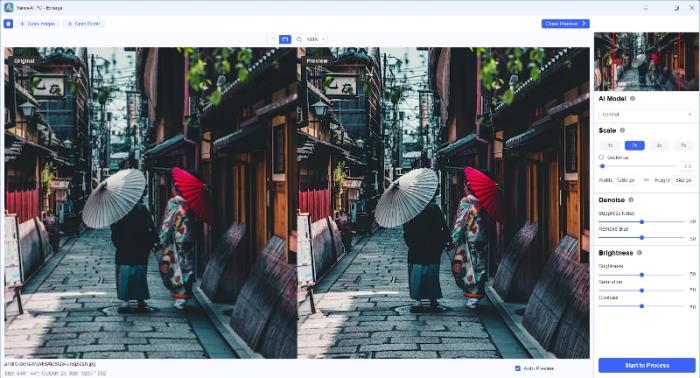
Task: Click the Original label on left image
Action: [24, 61]
